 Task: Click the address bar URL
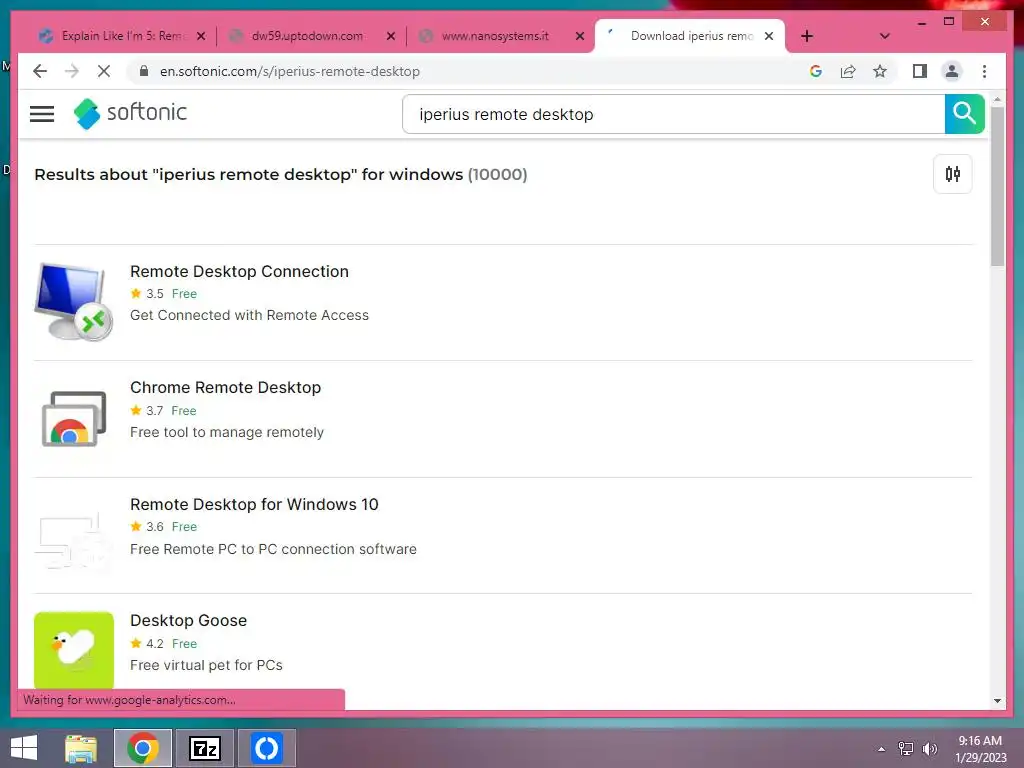tap(289, 71)
